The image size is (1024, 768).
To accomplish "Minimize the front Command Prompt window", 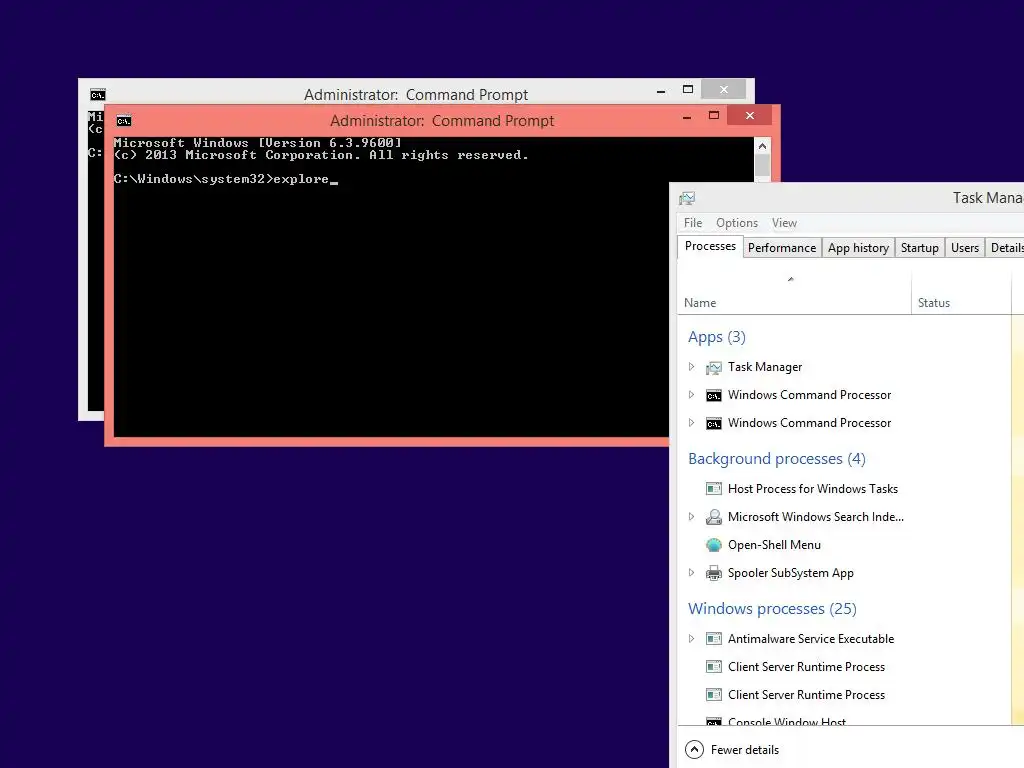I will coord(687,118).
